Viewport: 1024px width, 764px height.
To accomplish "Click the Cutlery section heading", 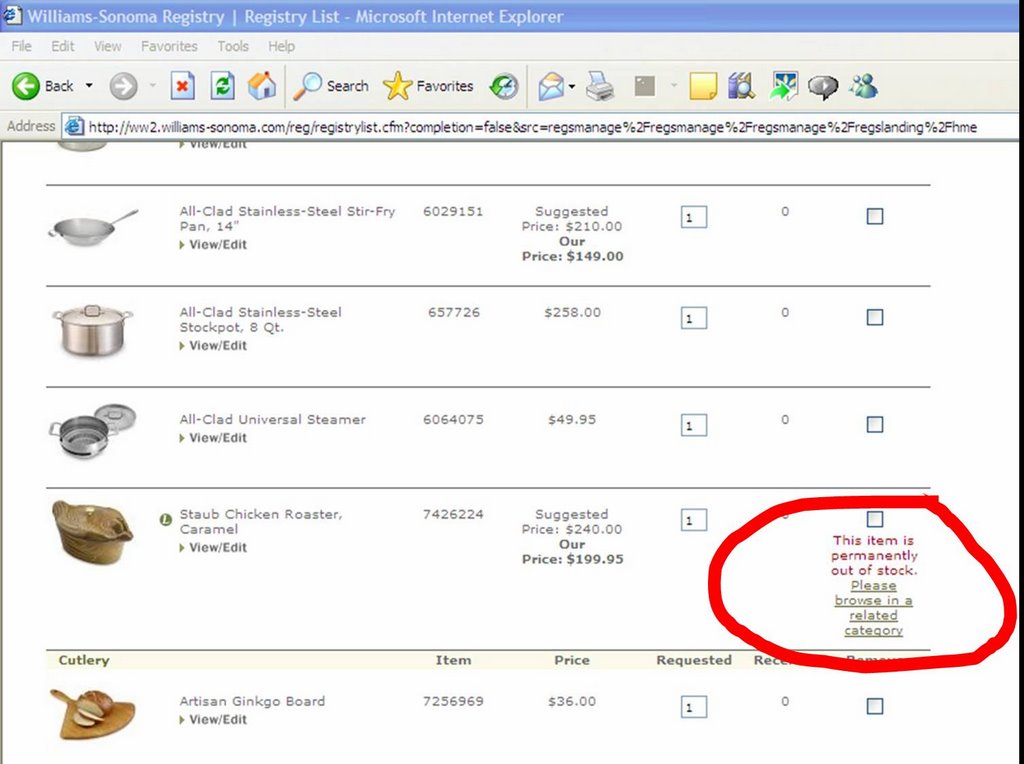I will pyautogui.click(x=84, y=660).
